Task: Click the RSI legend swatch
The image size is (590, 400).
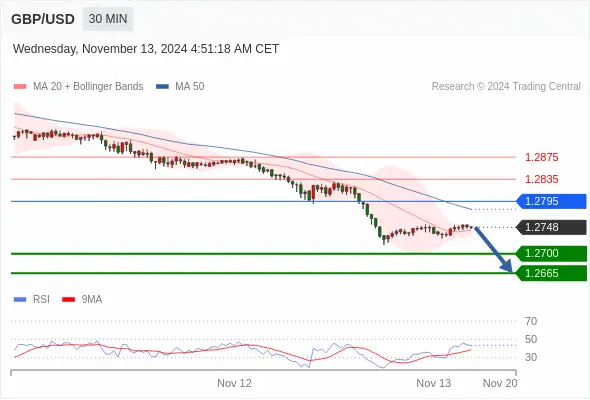Action: pos(20,300)
